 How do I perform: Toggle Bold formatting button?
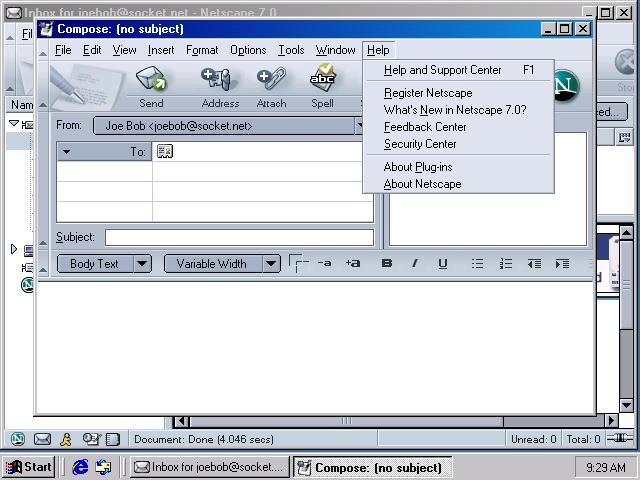click(x=387, y=263)
